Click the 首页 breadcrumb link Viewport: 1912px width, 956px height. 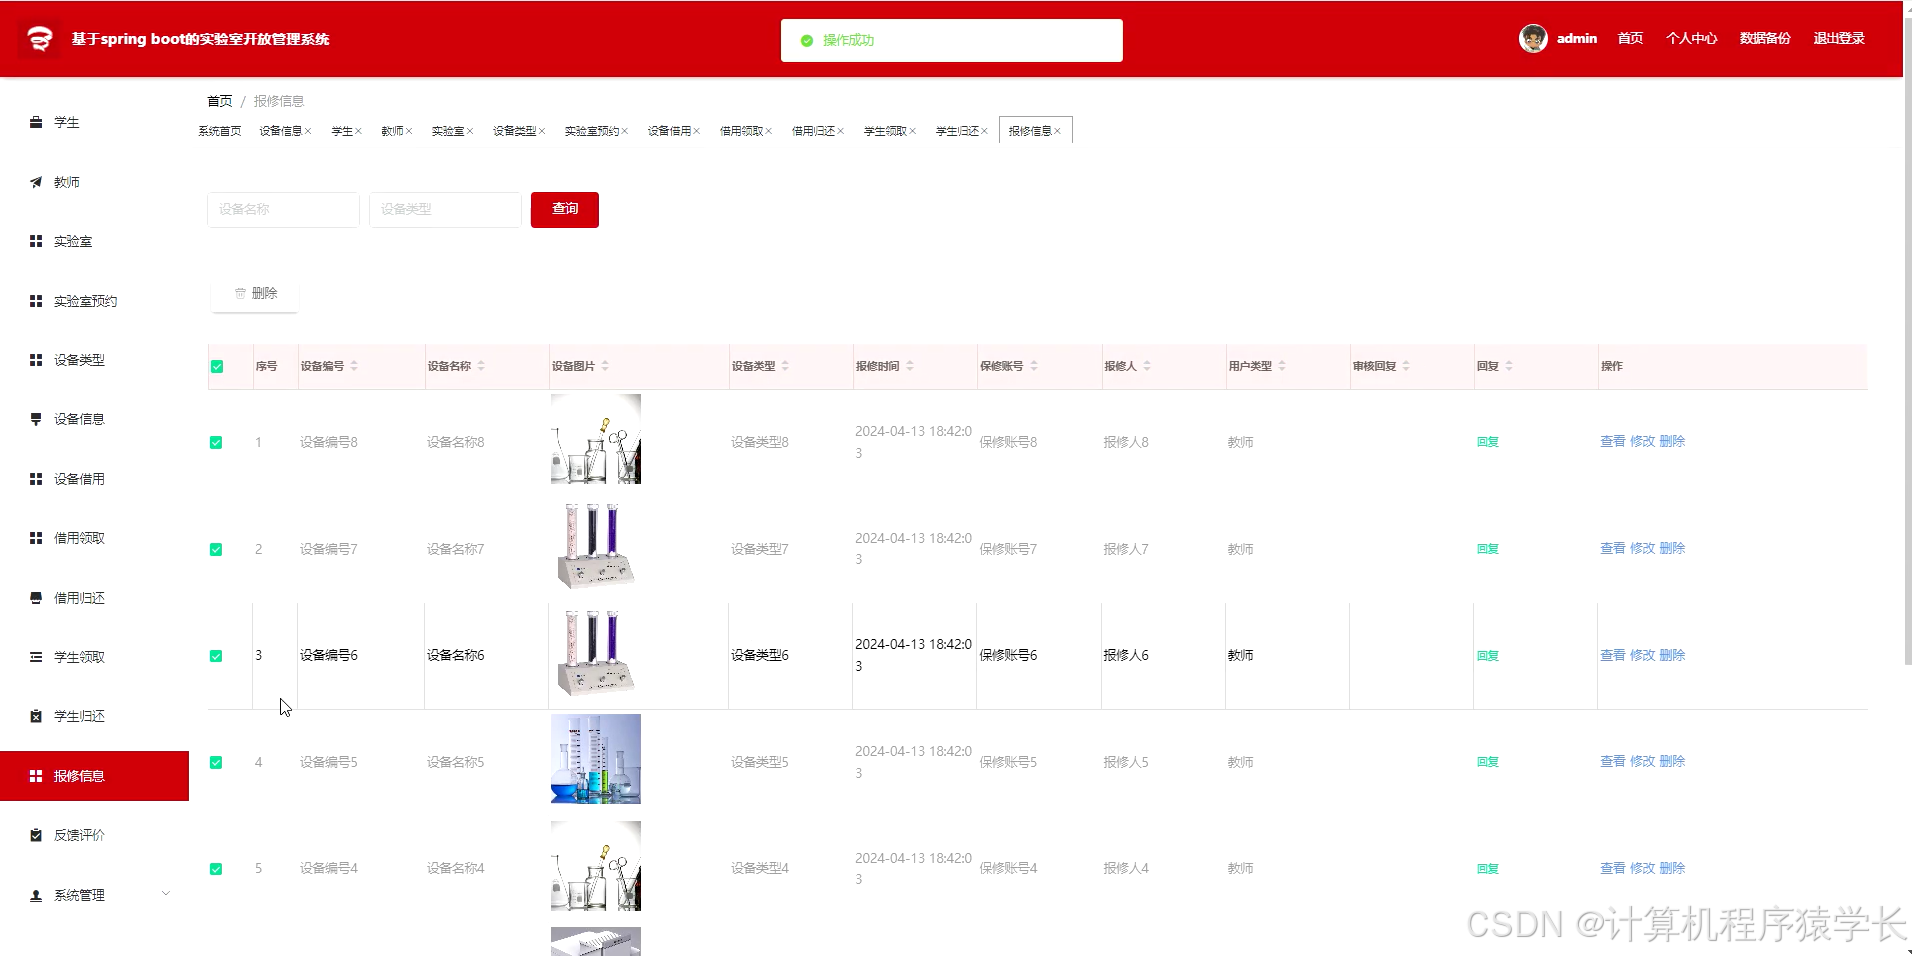pos(220,101)
